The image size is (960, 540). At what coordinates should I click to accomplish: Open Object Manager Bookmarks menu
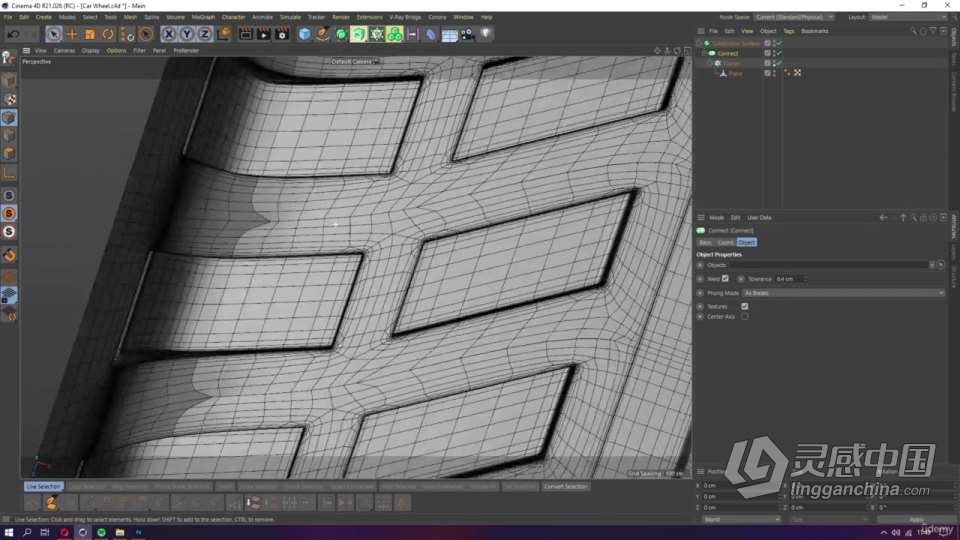tap(815, 31)
